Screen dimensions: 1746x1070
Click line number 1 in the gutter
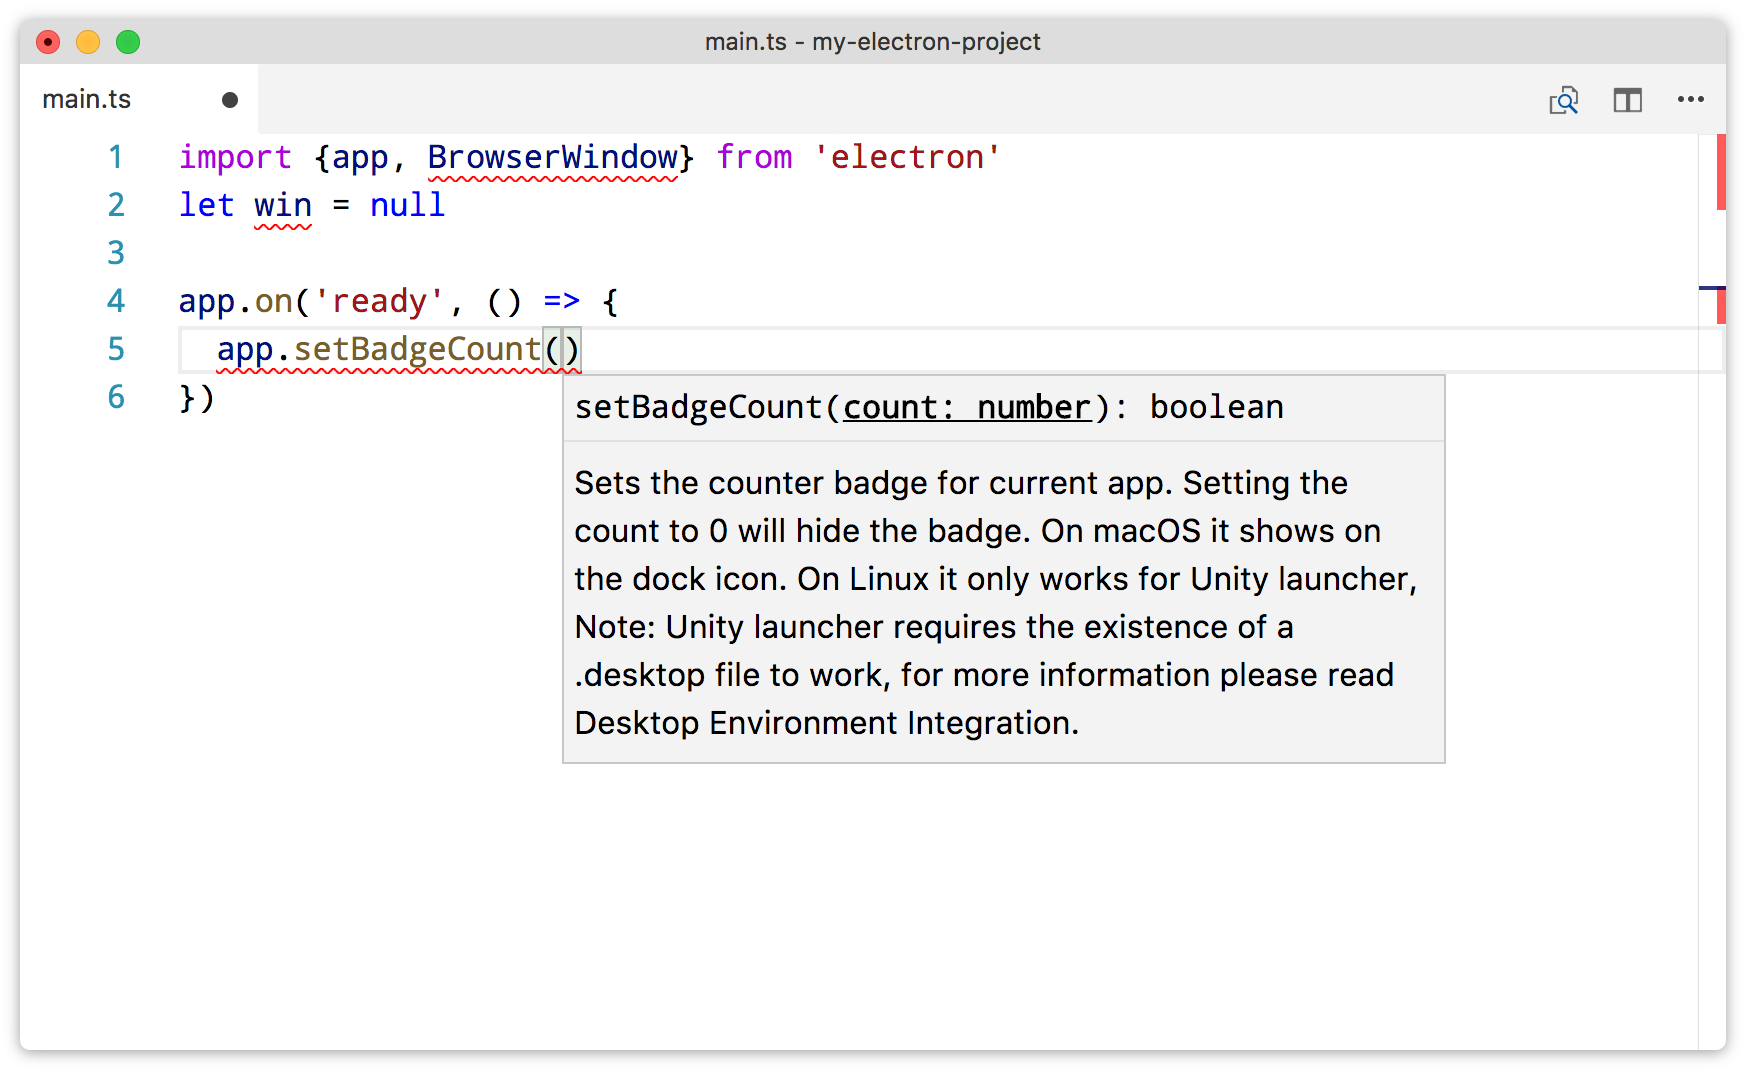[116, 157]
